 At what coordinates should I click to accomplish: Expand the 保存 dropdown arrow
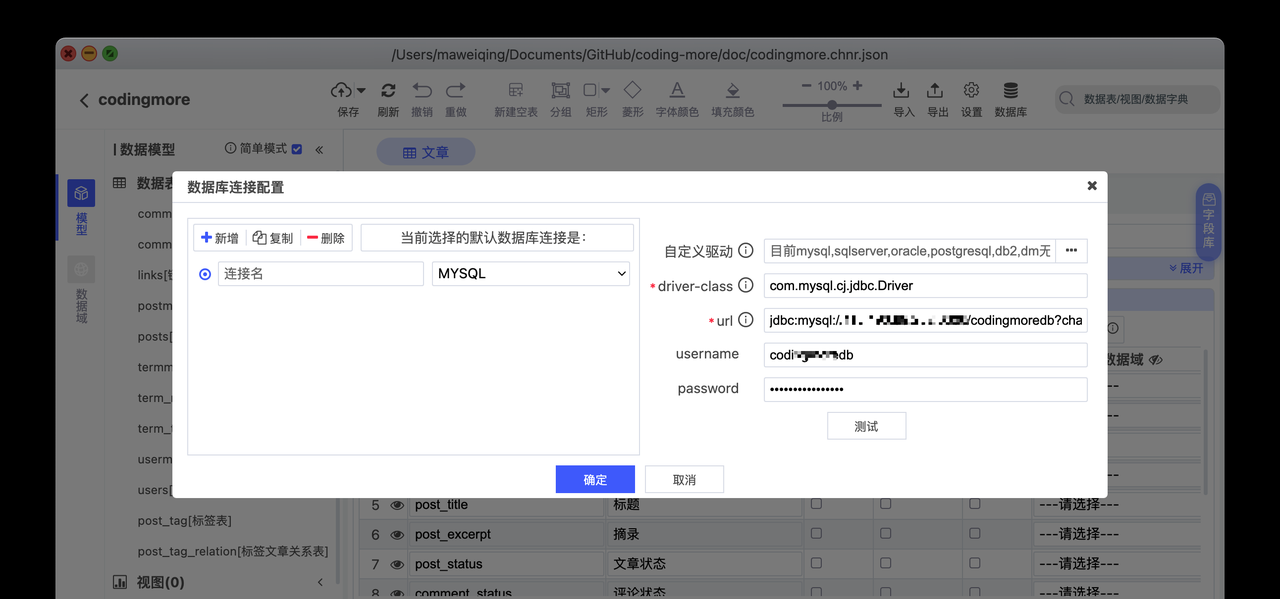pos(362,89)
